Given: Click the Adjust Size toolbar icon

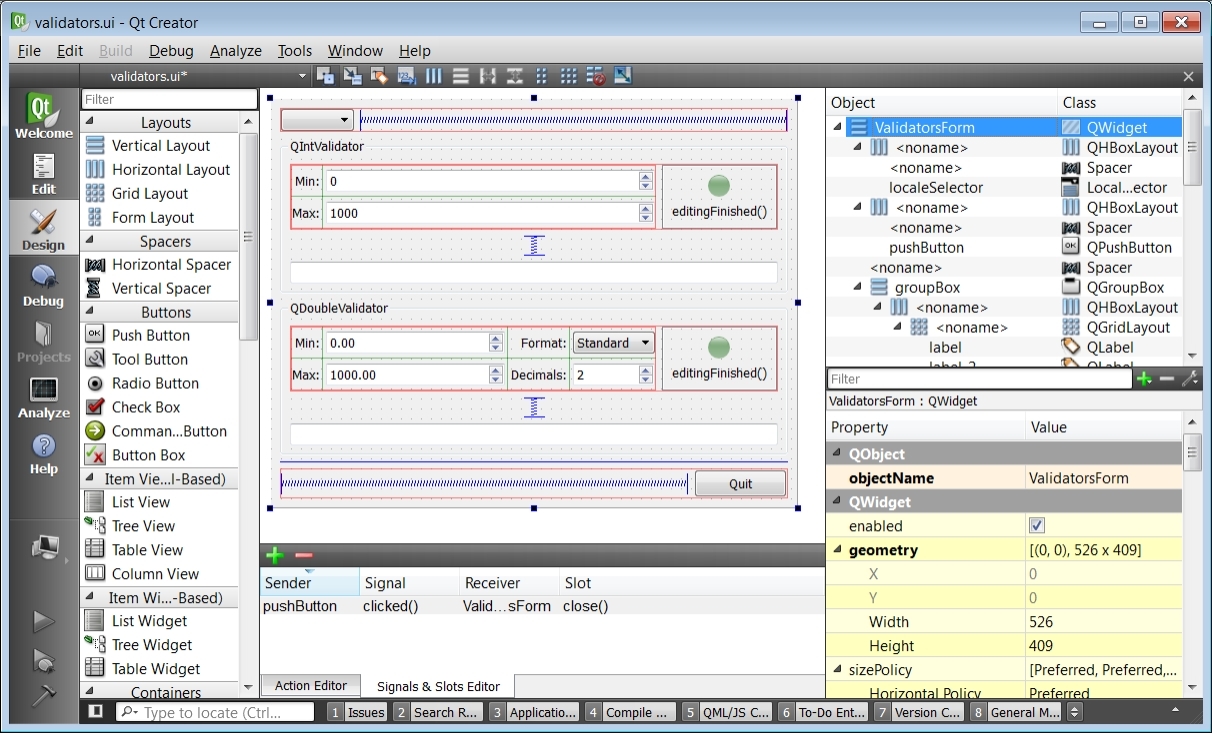Looking at the screenshot, I should pos(623,76).
